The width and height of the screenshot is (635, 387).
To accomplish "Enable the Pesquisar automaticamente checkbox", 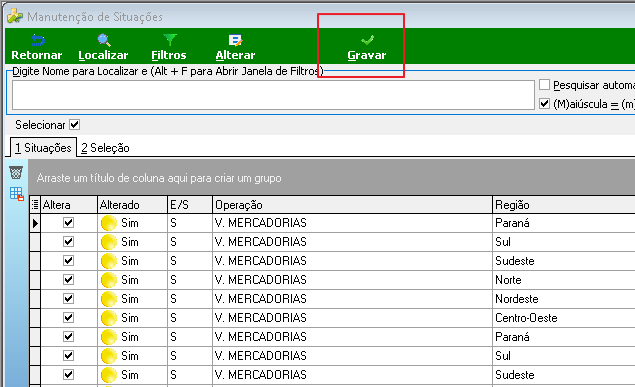I will pyautogui.click(x=545, y=85).
